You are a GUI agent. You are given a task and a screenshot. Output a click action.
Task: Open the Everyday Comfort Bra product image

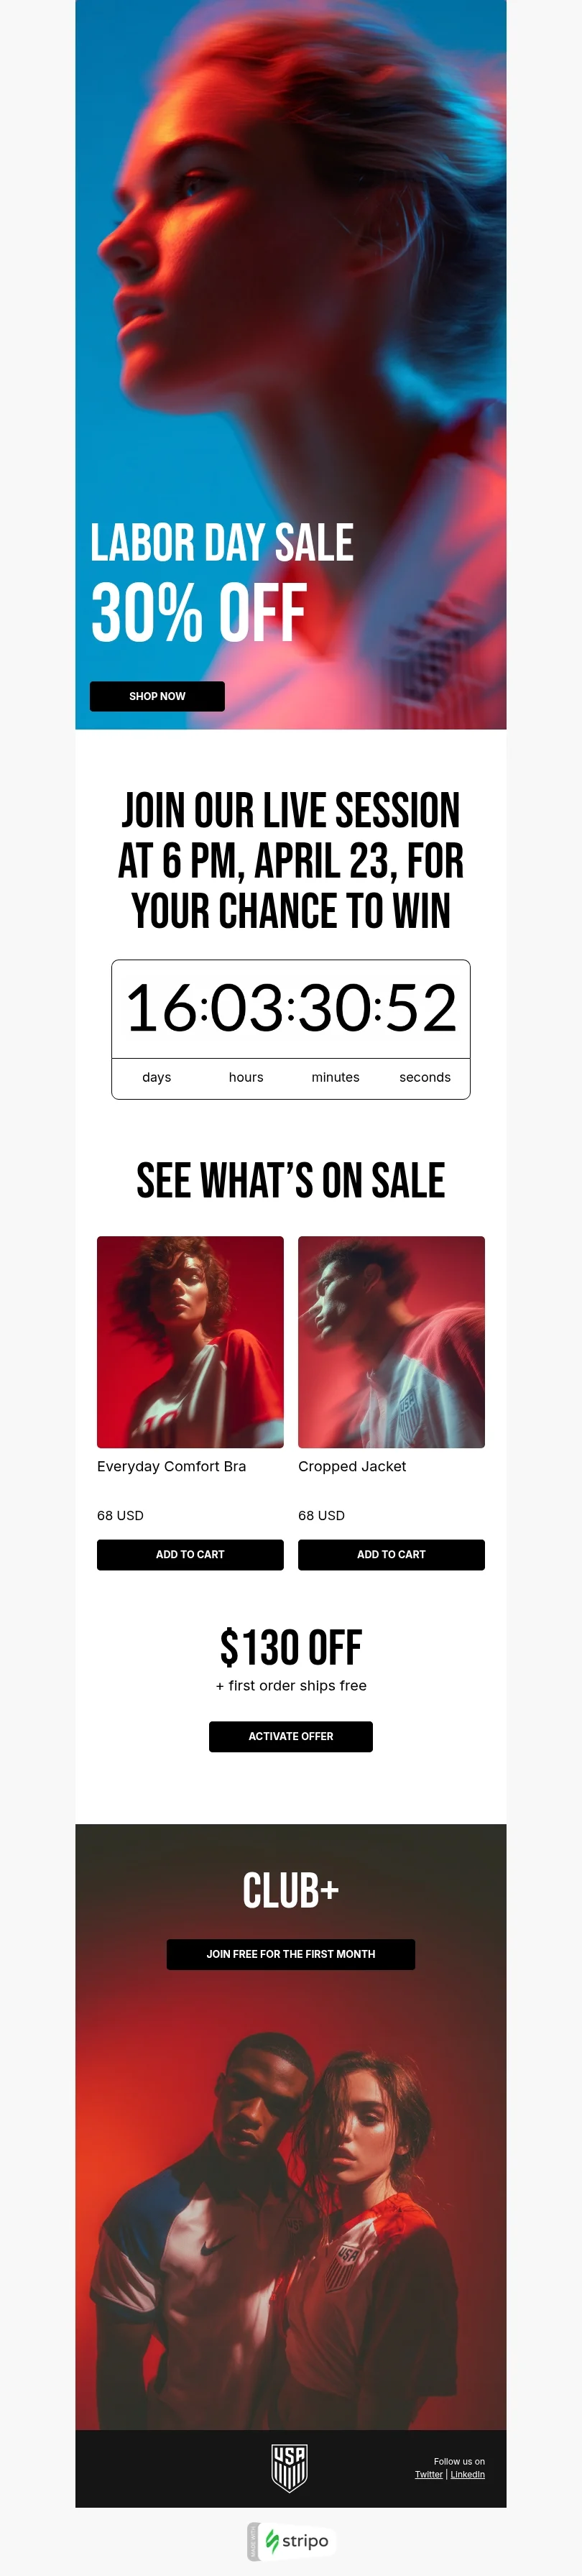click(x=190, y=1341)
